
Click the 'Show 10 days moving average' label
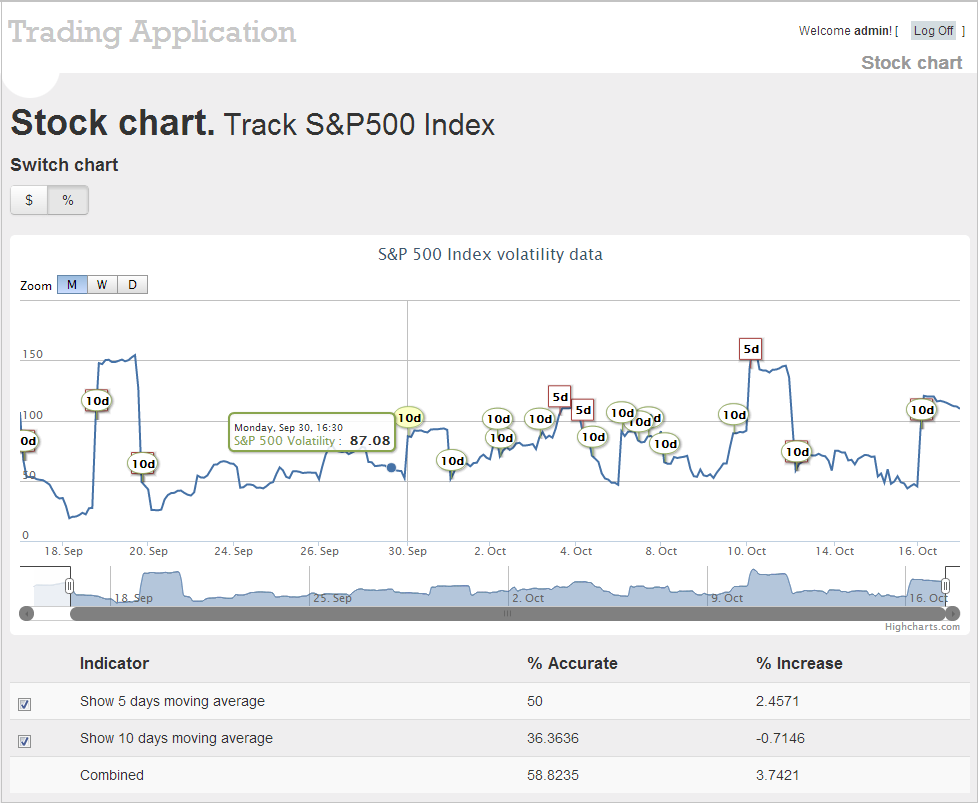click(177, 738)
